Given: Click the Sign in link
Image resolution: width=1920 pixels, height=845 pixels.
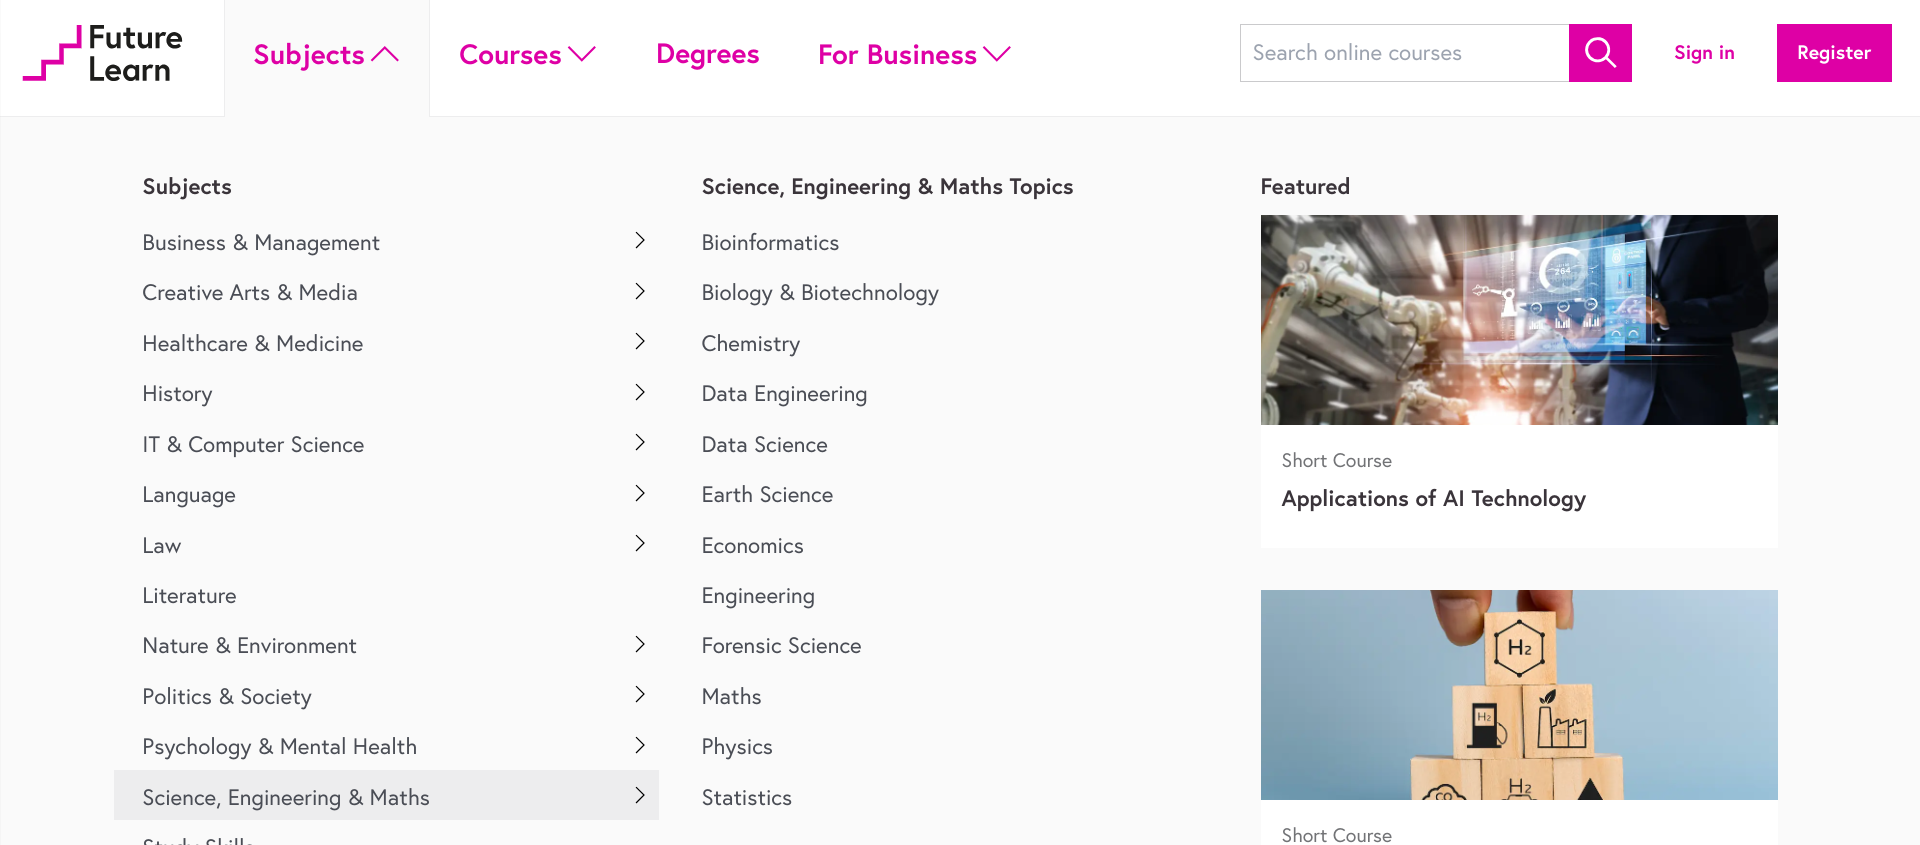Looking at the screenshot, I should (1704, 53).
